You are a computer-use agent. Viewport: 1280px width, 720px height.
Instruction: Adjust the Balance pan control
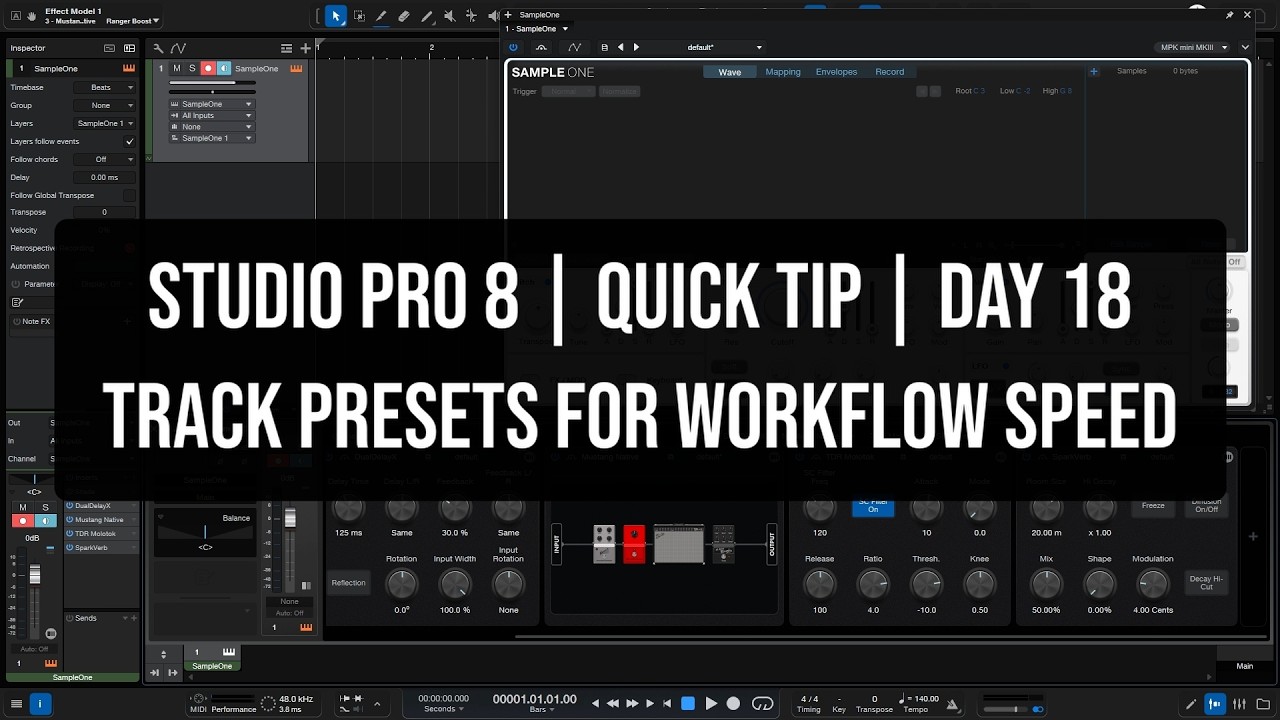coord(205,530)
